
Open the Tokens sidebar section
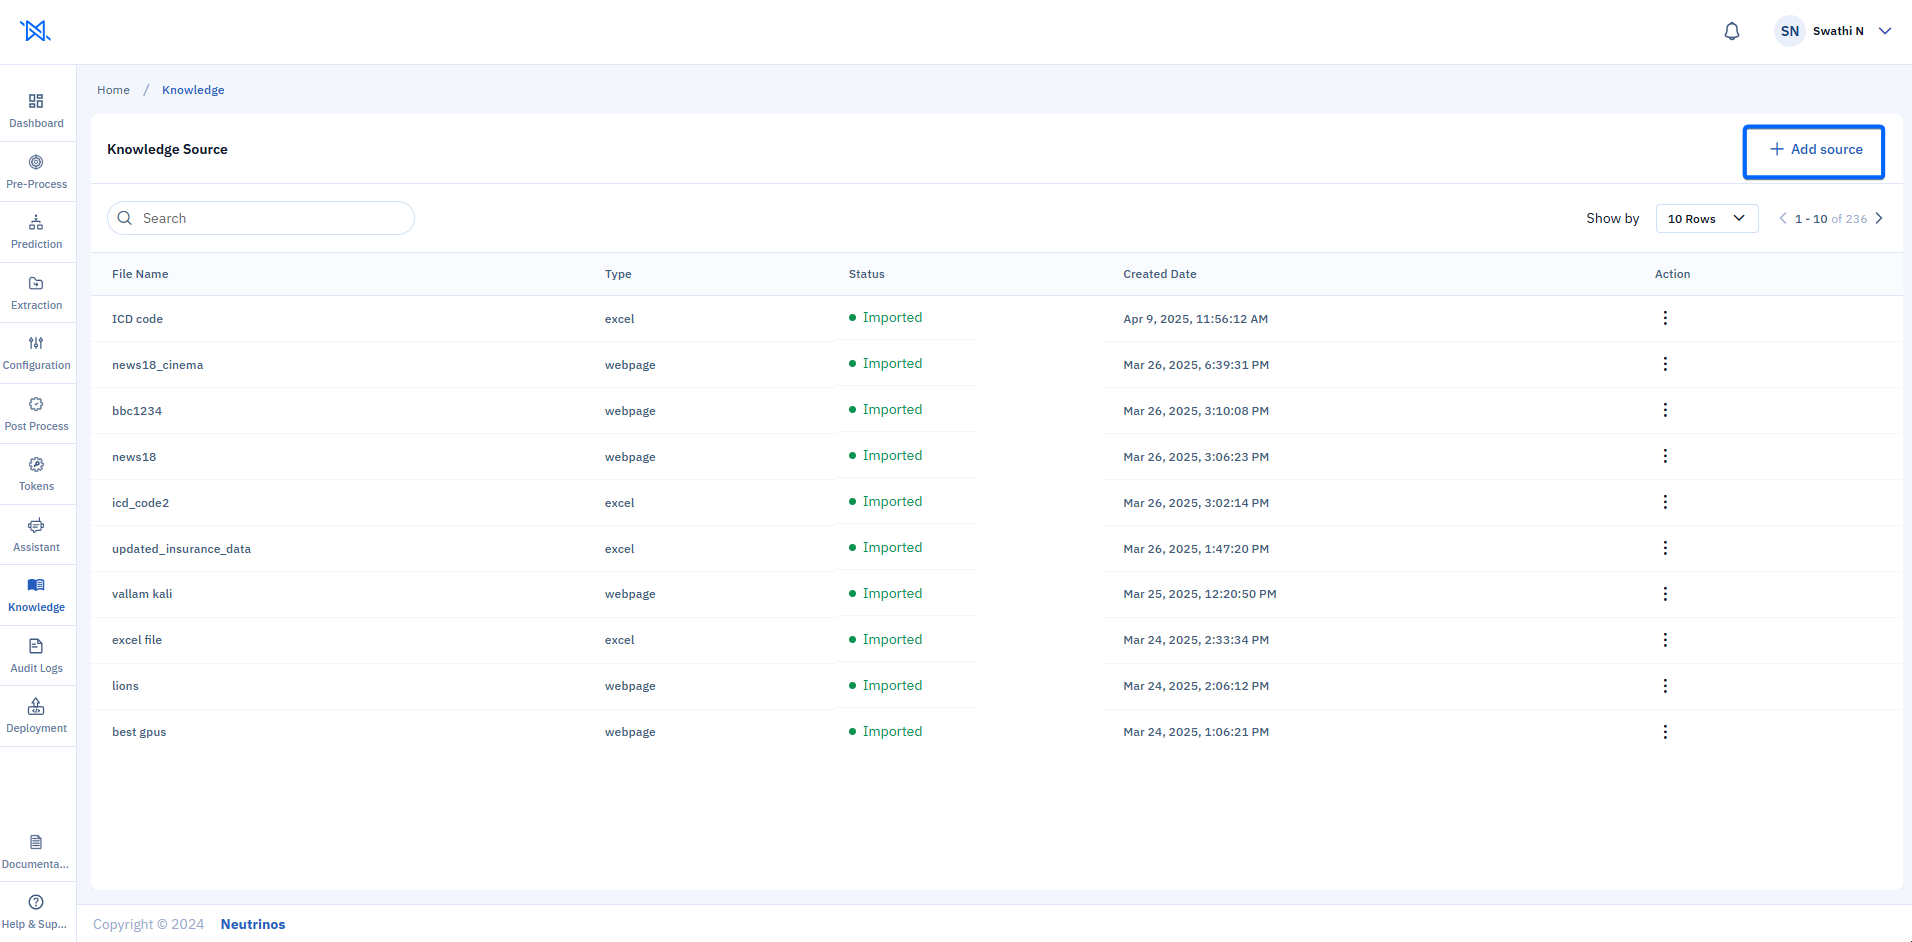pos(36,474)
